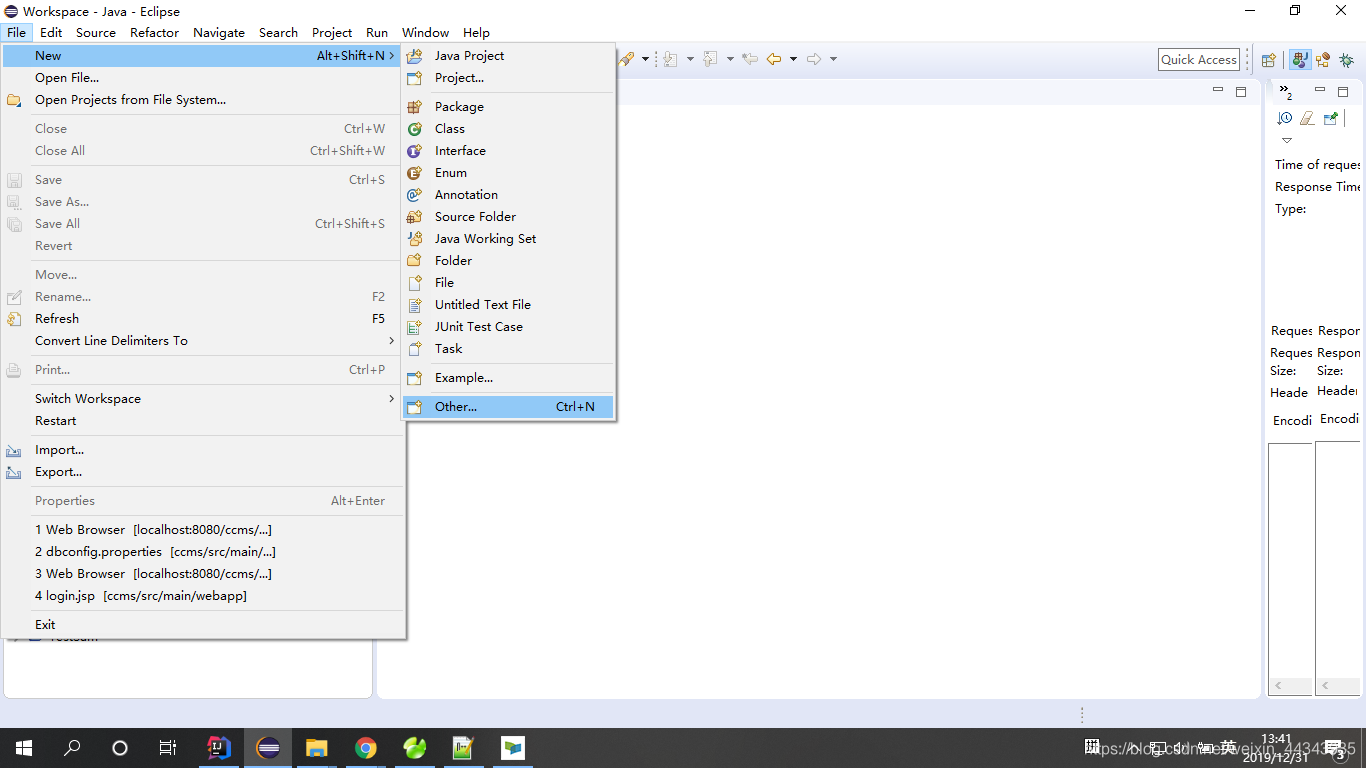Click the Last Edit Location toolbar icon
The width and height of the screenshot is (1366, 768).
751,59
